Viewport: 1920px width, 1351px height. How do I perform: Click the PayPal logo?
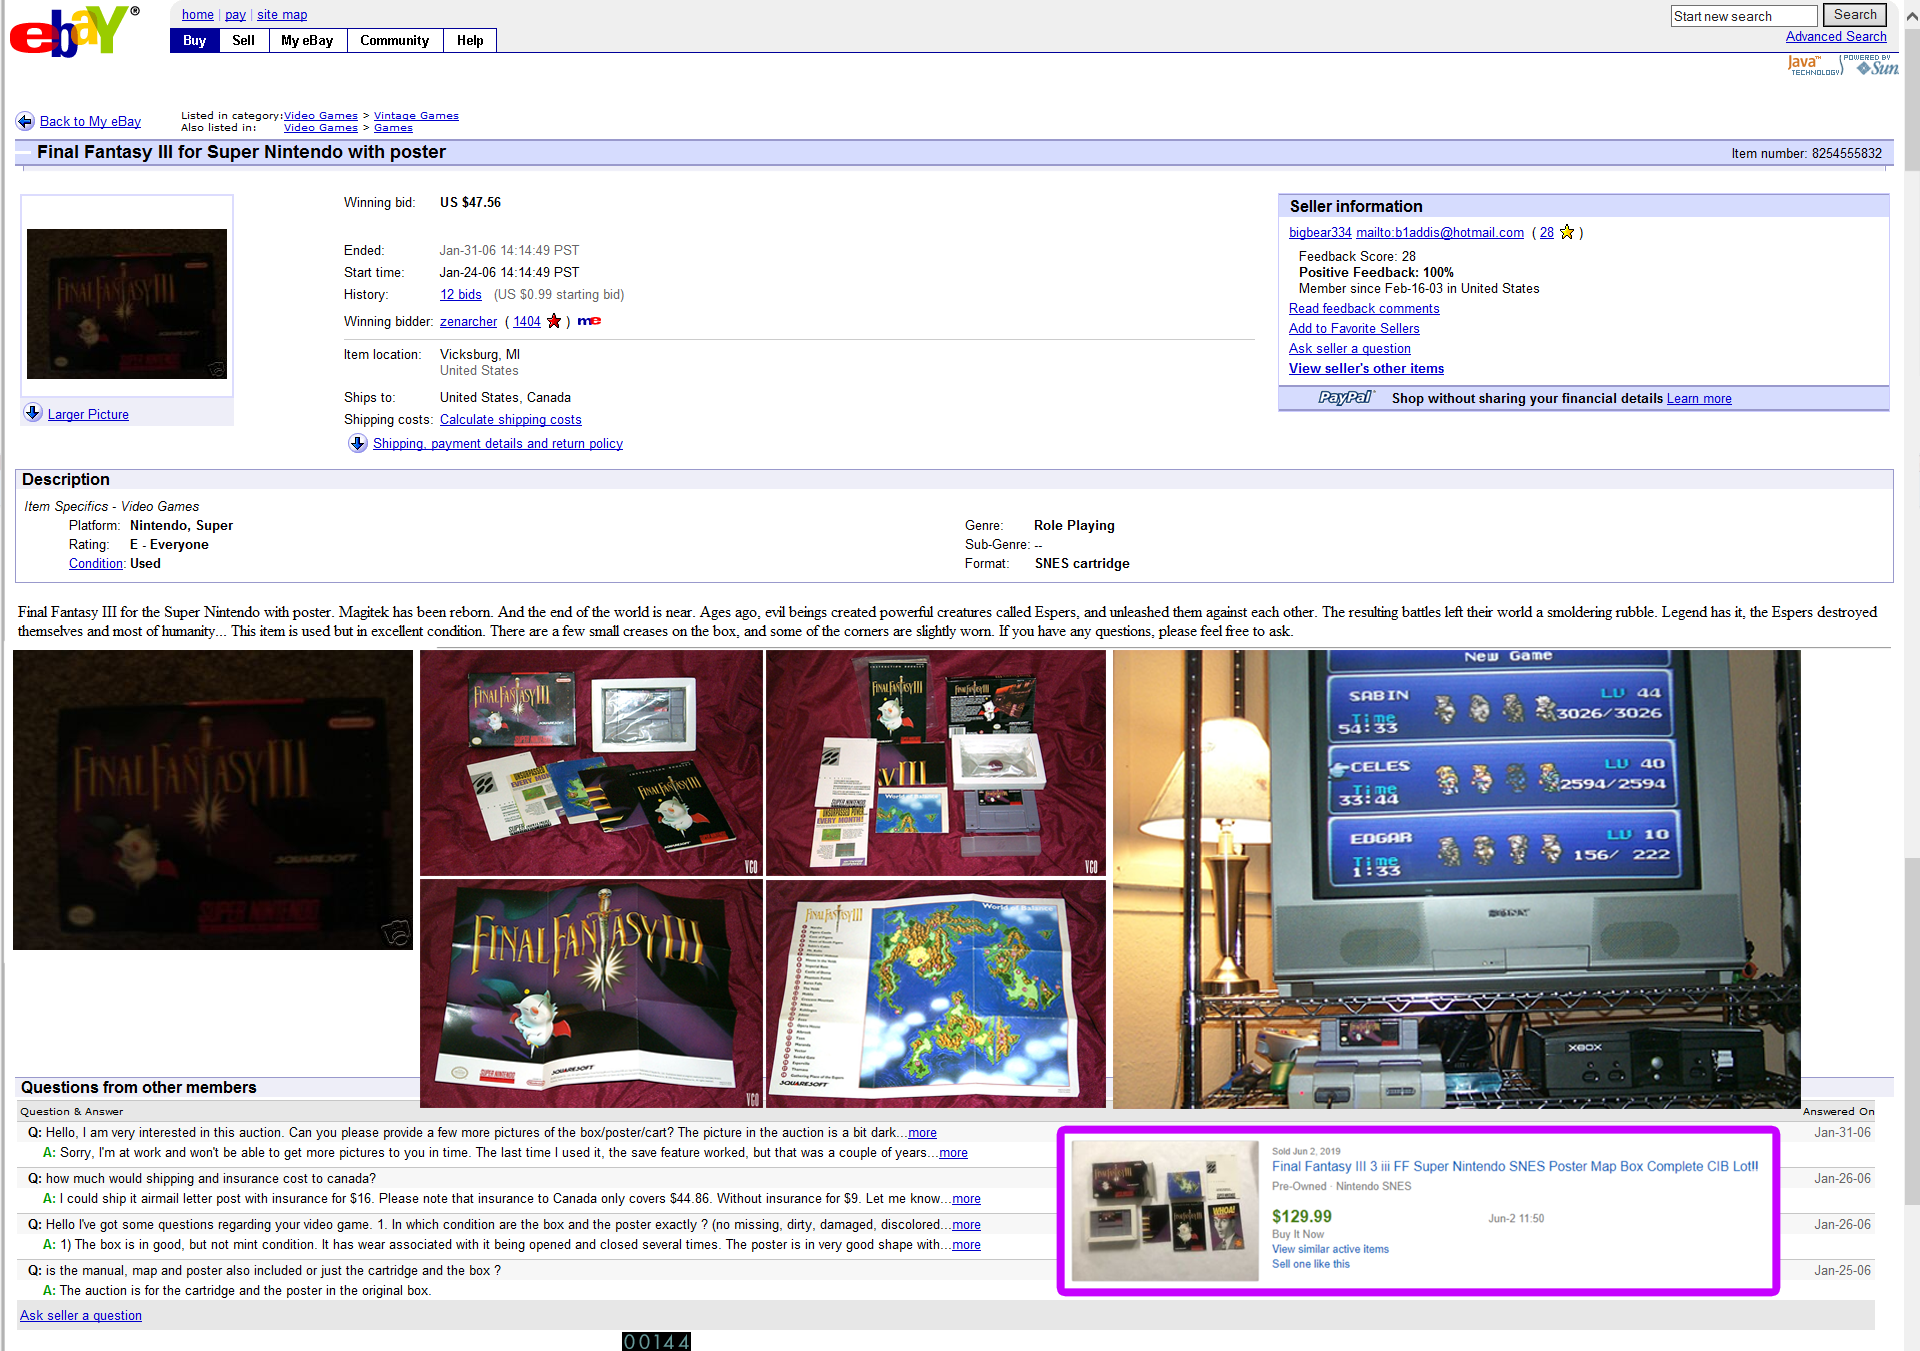tap(1345, 398)
